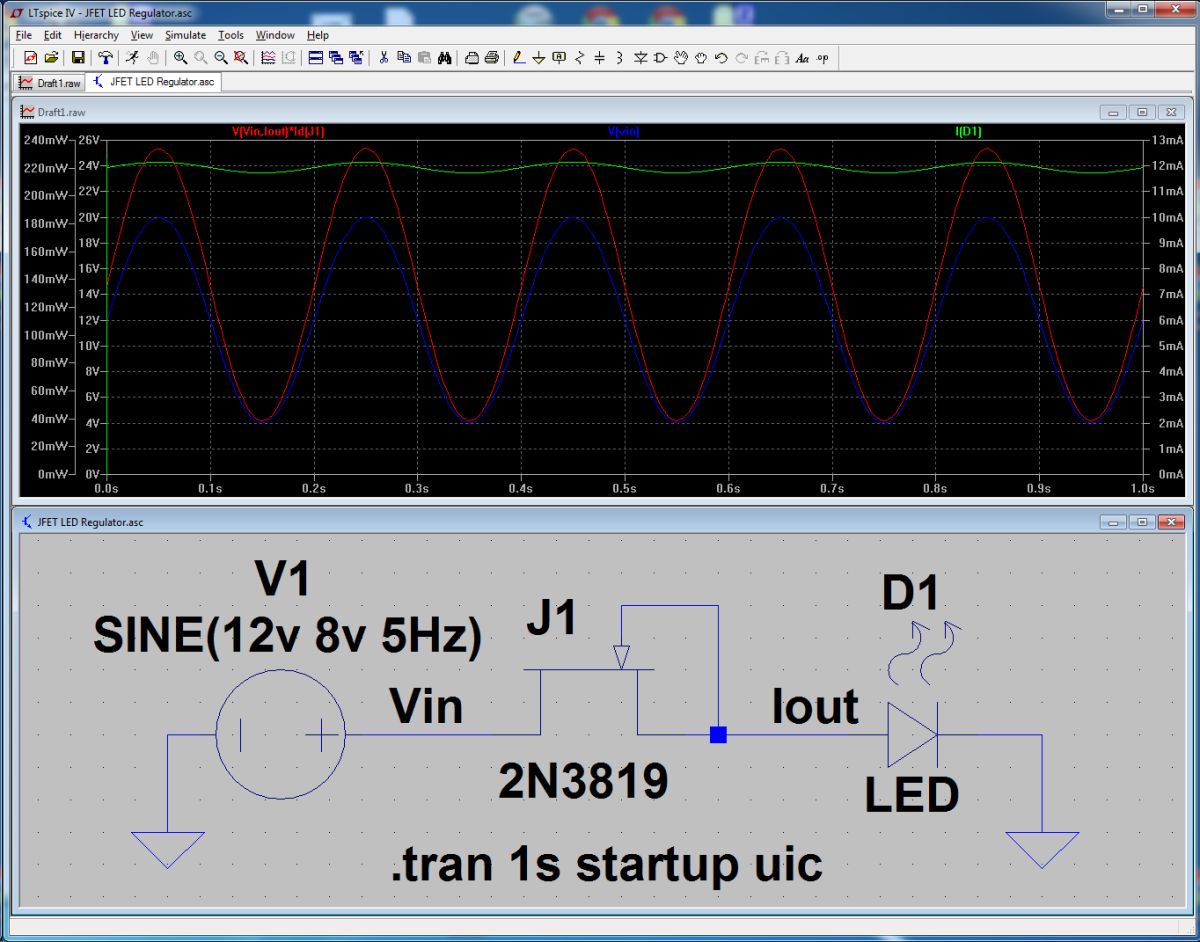Place an Inductor from toolbar

(x=620, y=58)
